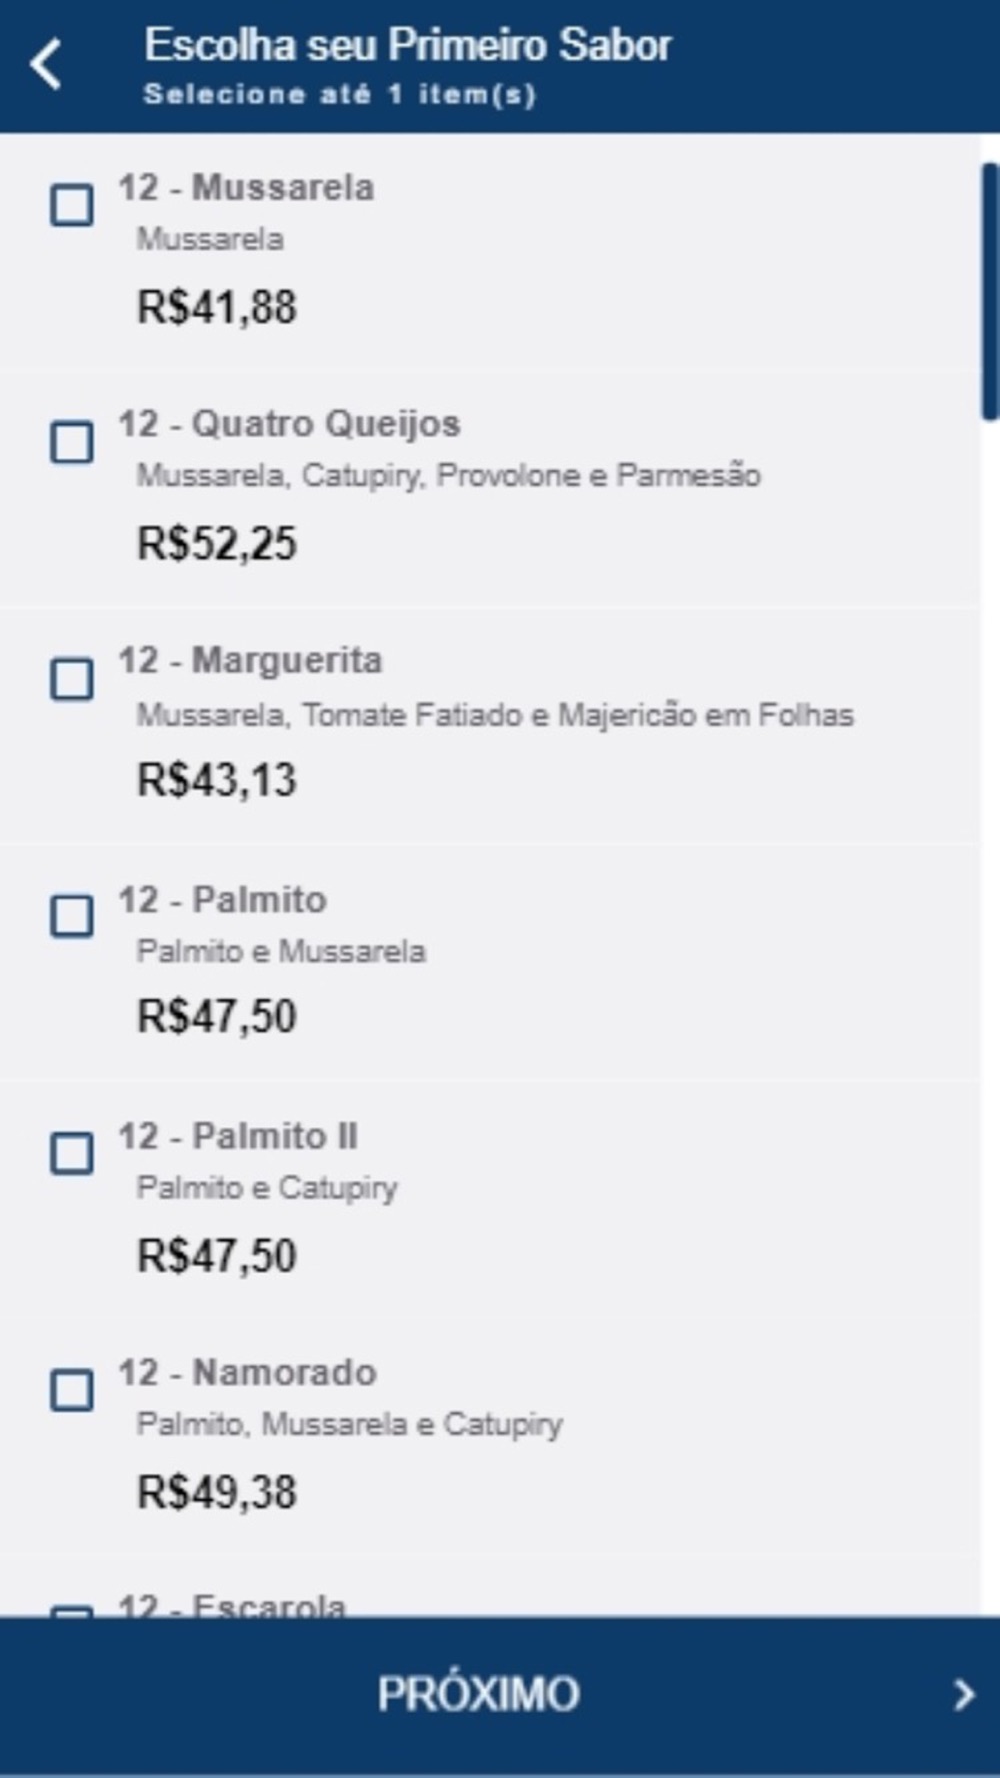Click the right chevron beside PRÓXIMO

coord(963,1694)
